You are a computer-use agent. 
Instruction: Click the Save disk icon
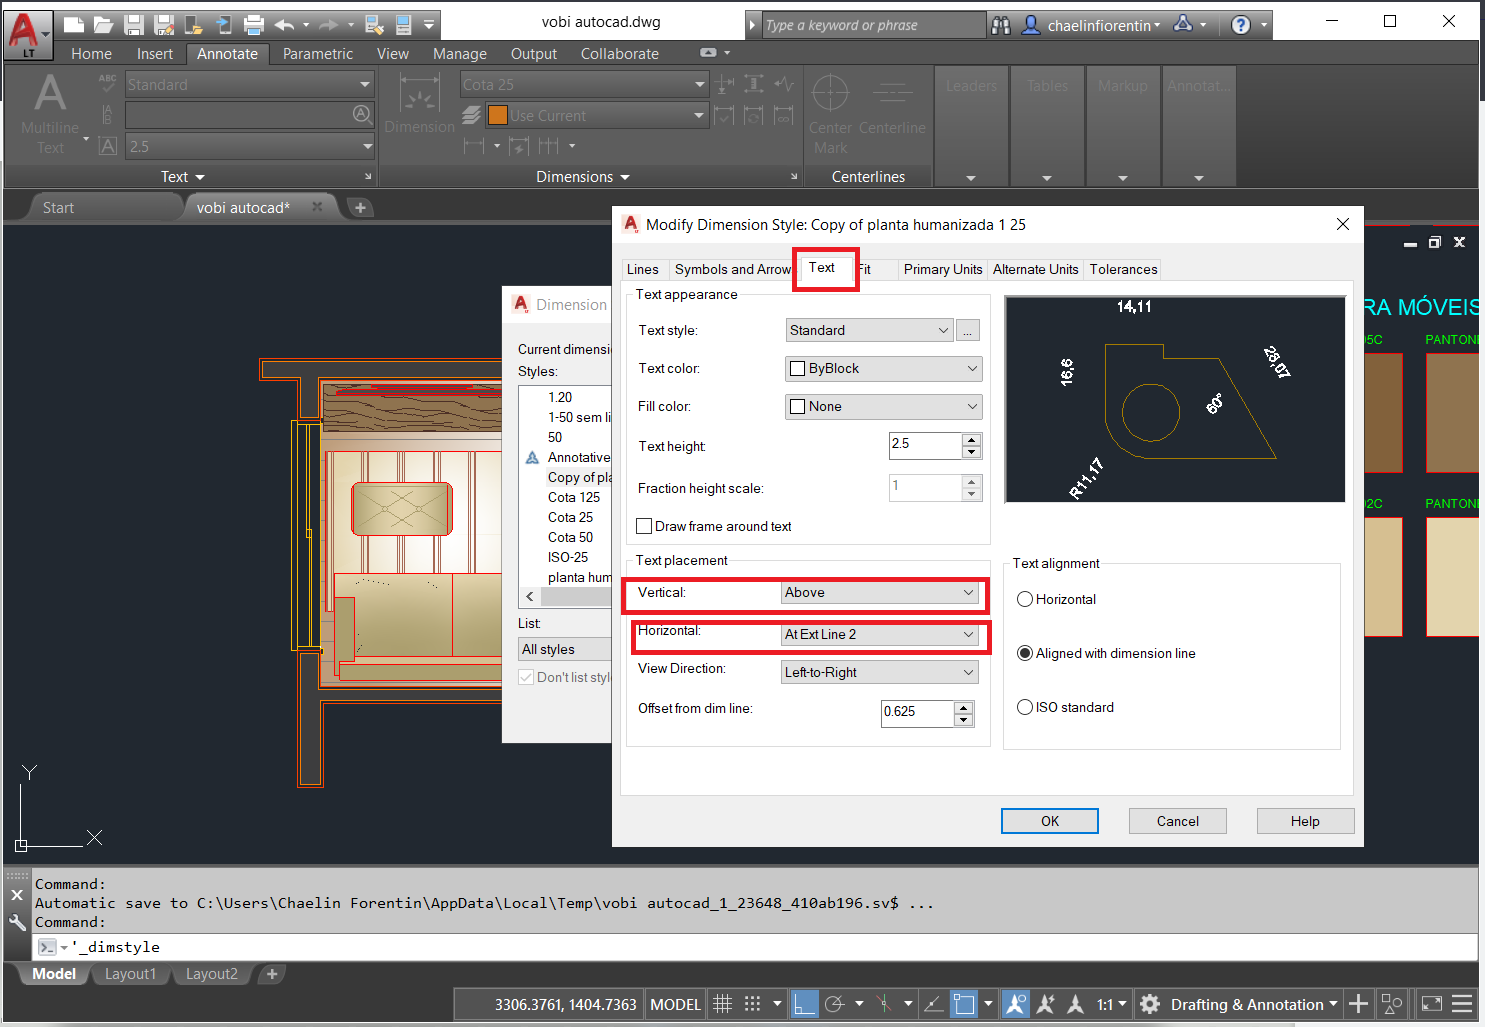(x=134, y=25)
